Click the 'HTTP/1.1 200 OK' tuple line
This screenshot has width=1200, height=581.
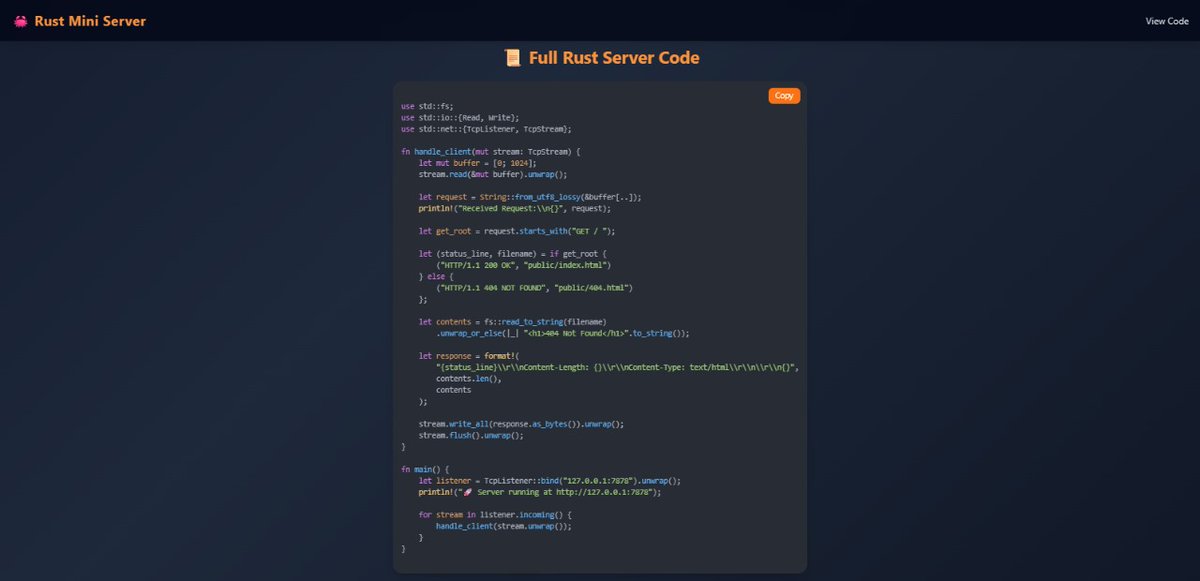click(523, 265)
